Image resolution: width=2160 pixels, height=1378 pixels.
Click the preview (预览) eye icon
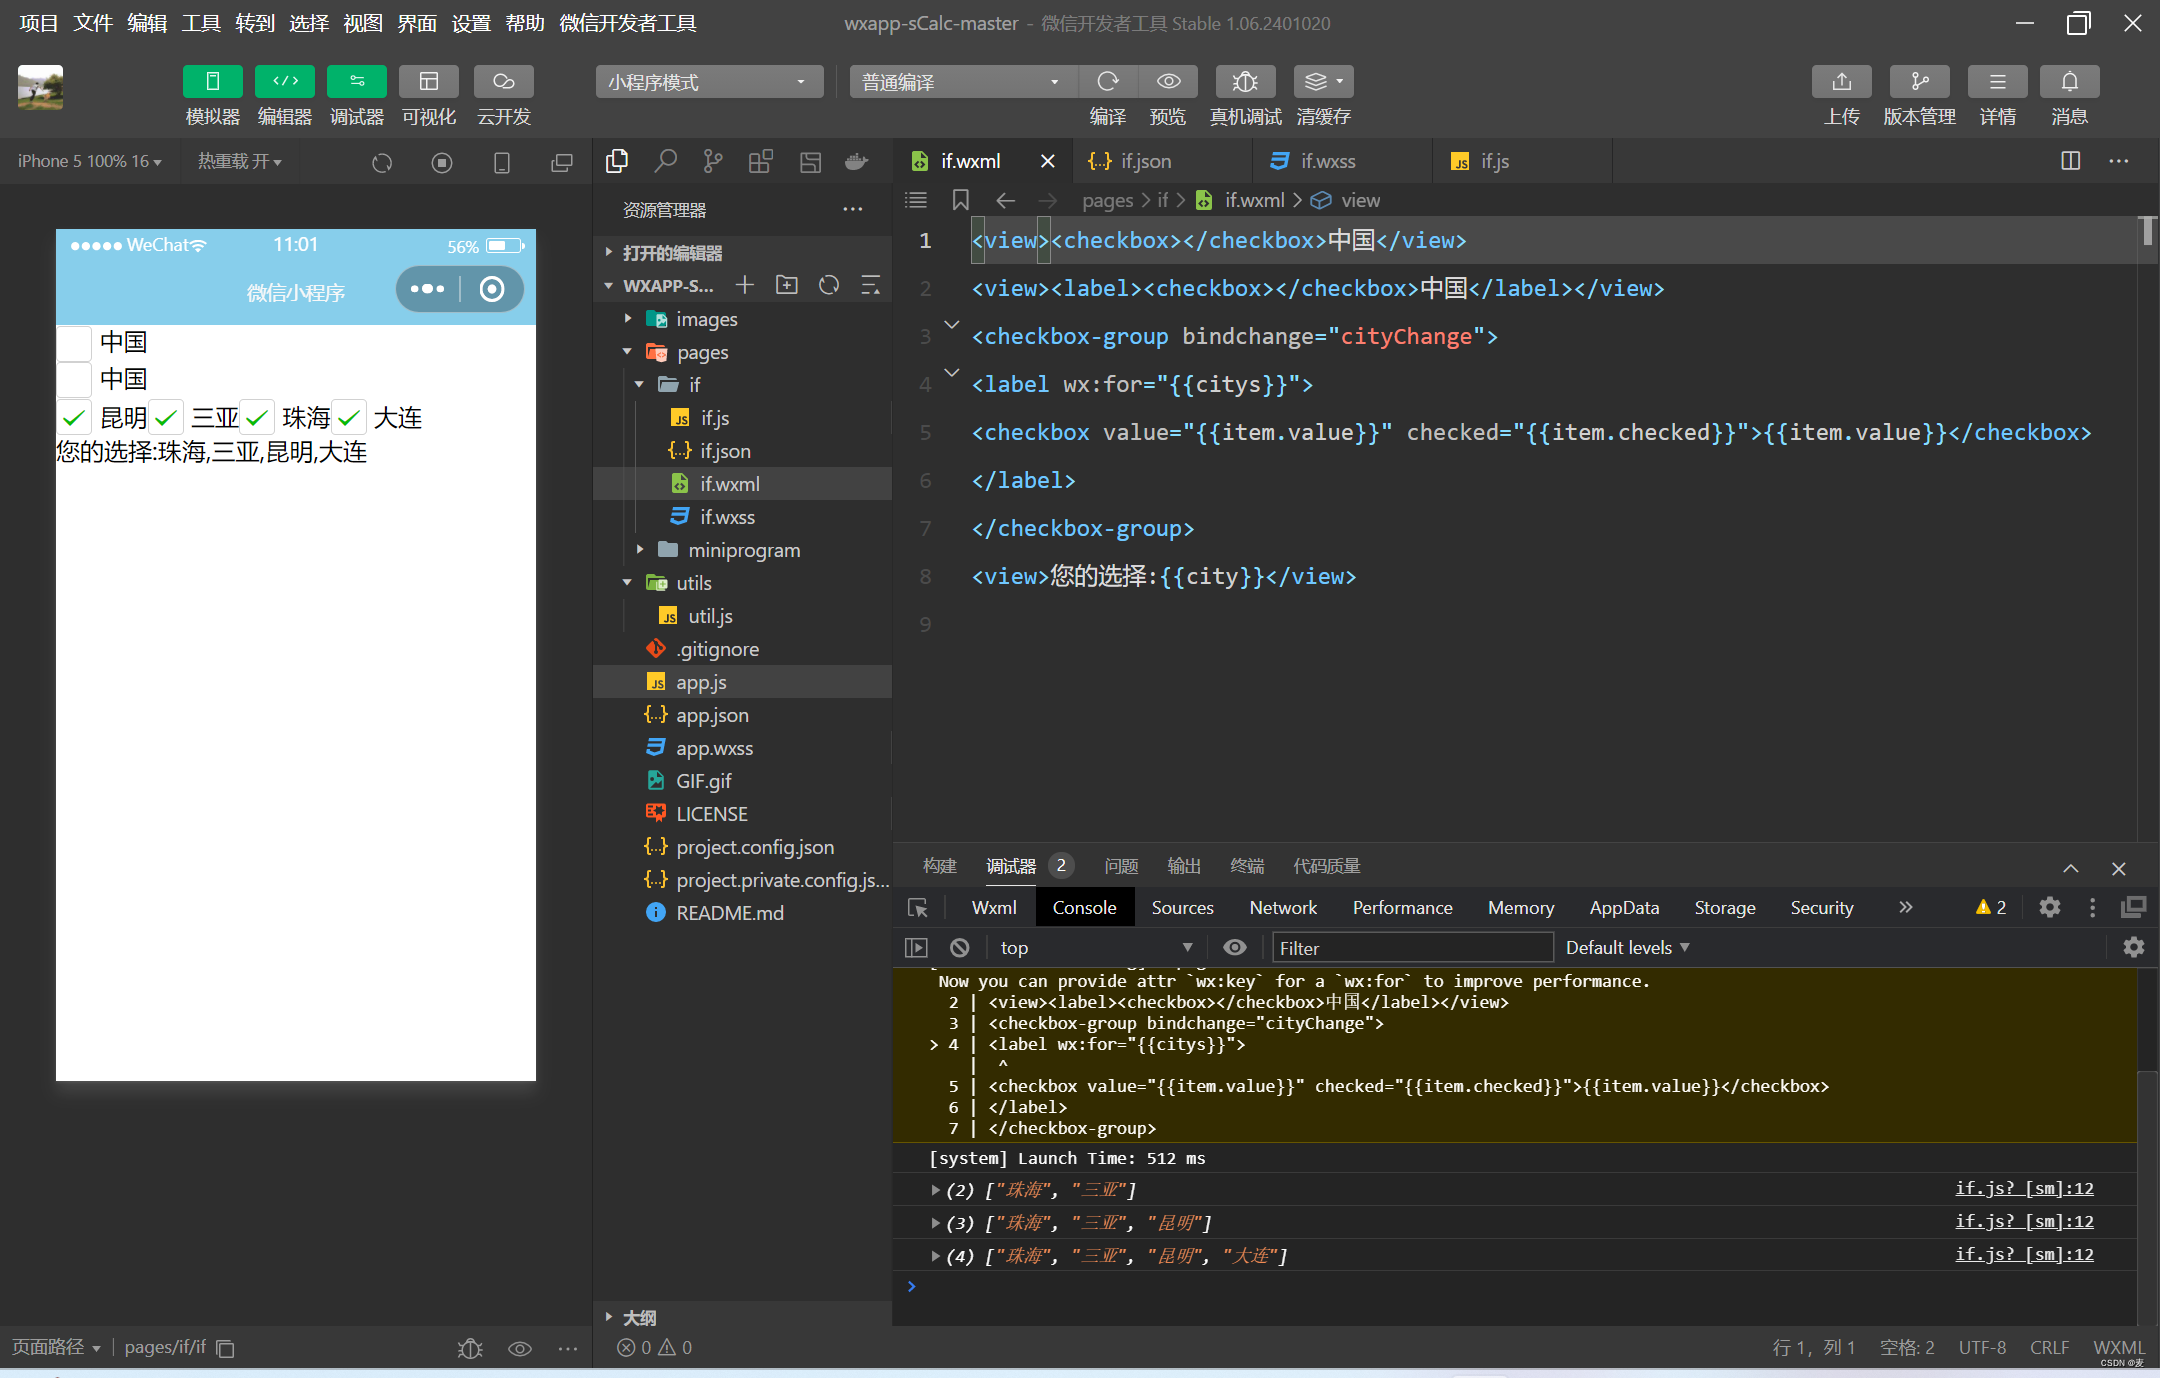[x=1168, y=81]
